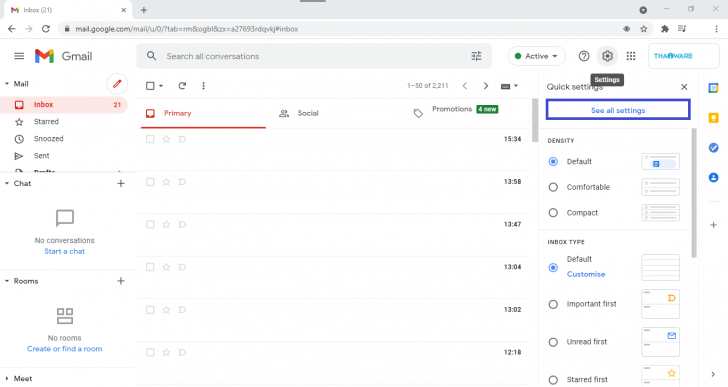The height and width of the screenshot is (387, 728).
Task: Open the More options three-dot menu
Action: tap(203, 86)
